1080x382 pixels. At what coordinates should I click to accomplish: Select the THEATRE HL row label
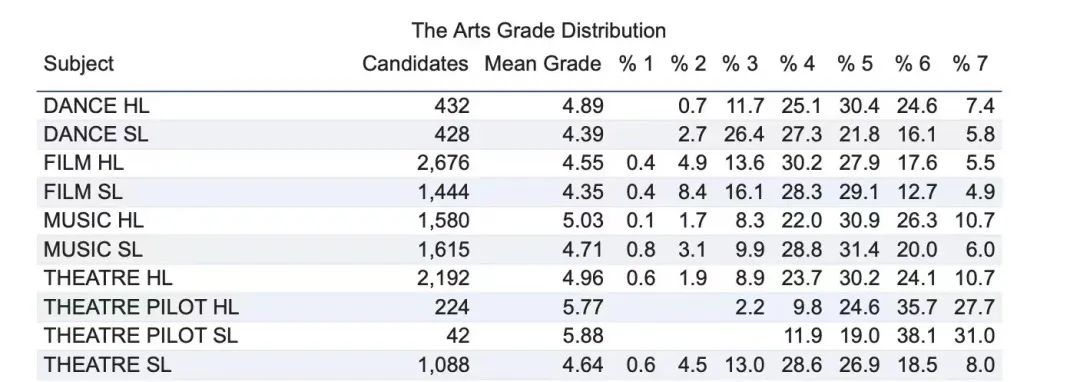tap(108, 278)
